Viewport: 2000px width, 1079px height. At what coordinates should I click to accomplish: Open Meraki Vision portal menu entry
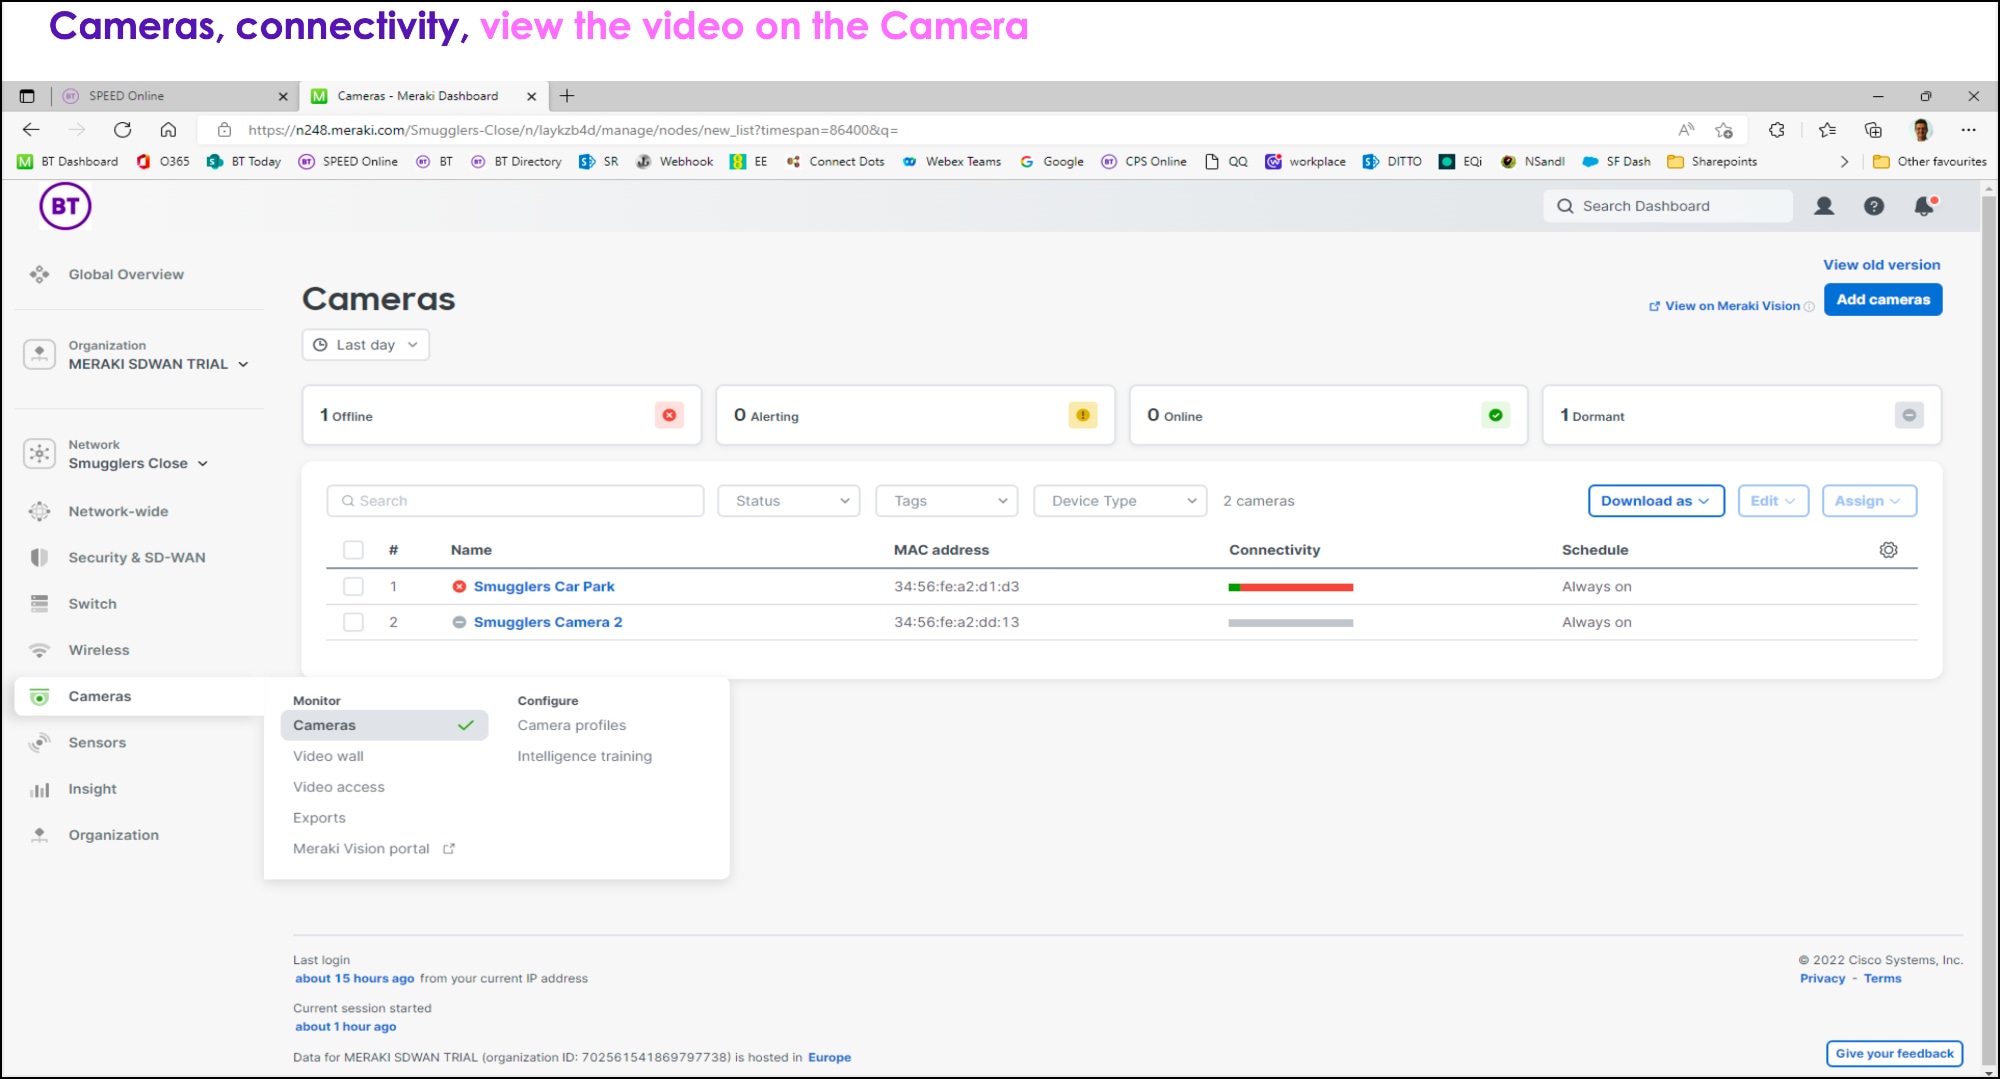pyautogui.click(x=373, y=849)
